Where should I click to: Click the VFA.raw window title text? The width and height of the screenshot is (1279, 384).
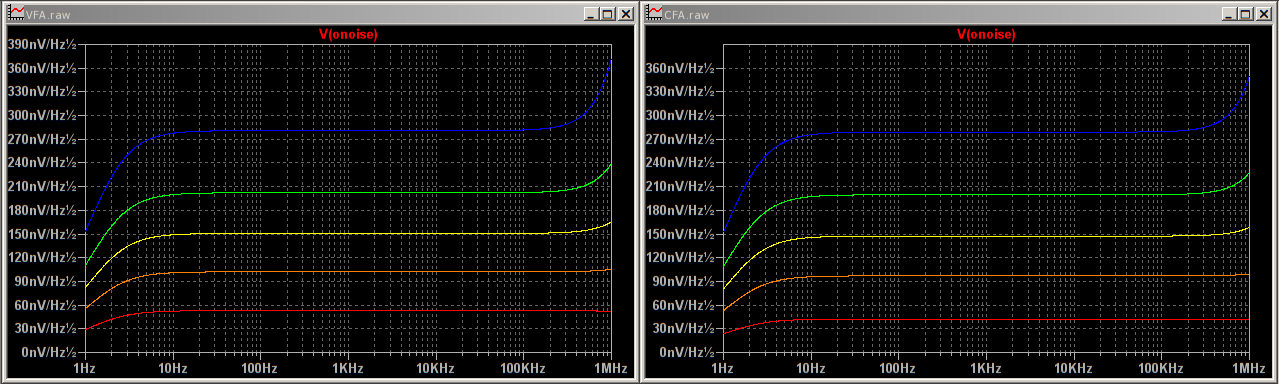[x=47, y=15]
